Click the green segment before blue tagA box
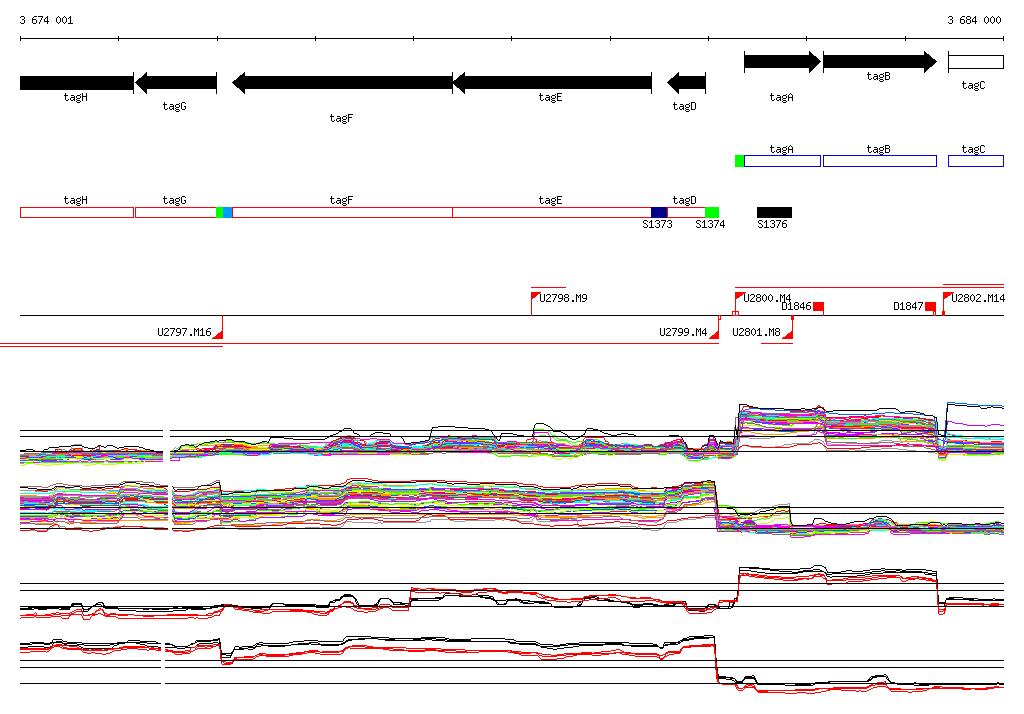The height and width of the screenshot is (714, 1024). 740,161
